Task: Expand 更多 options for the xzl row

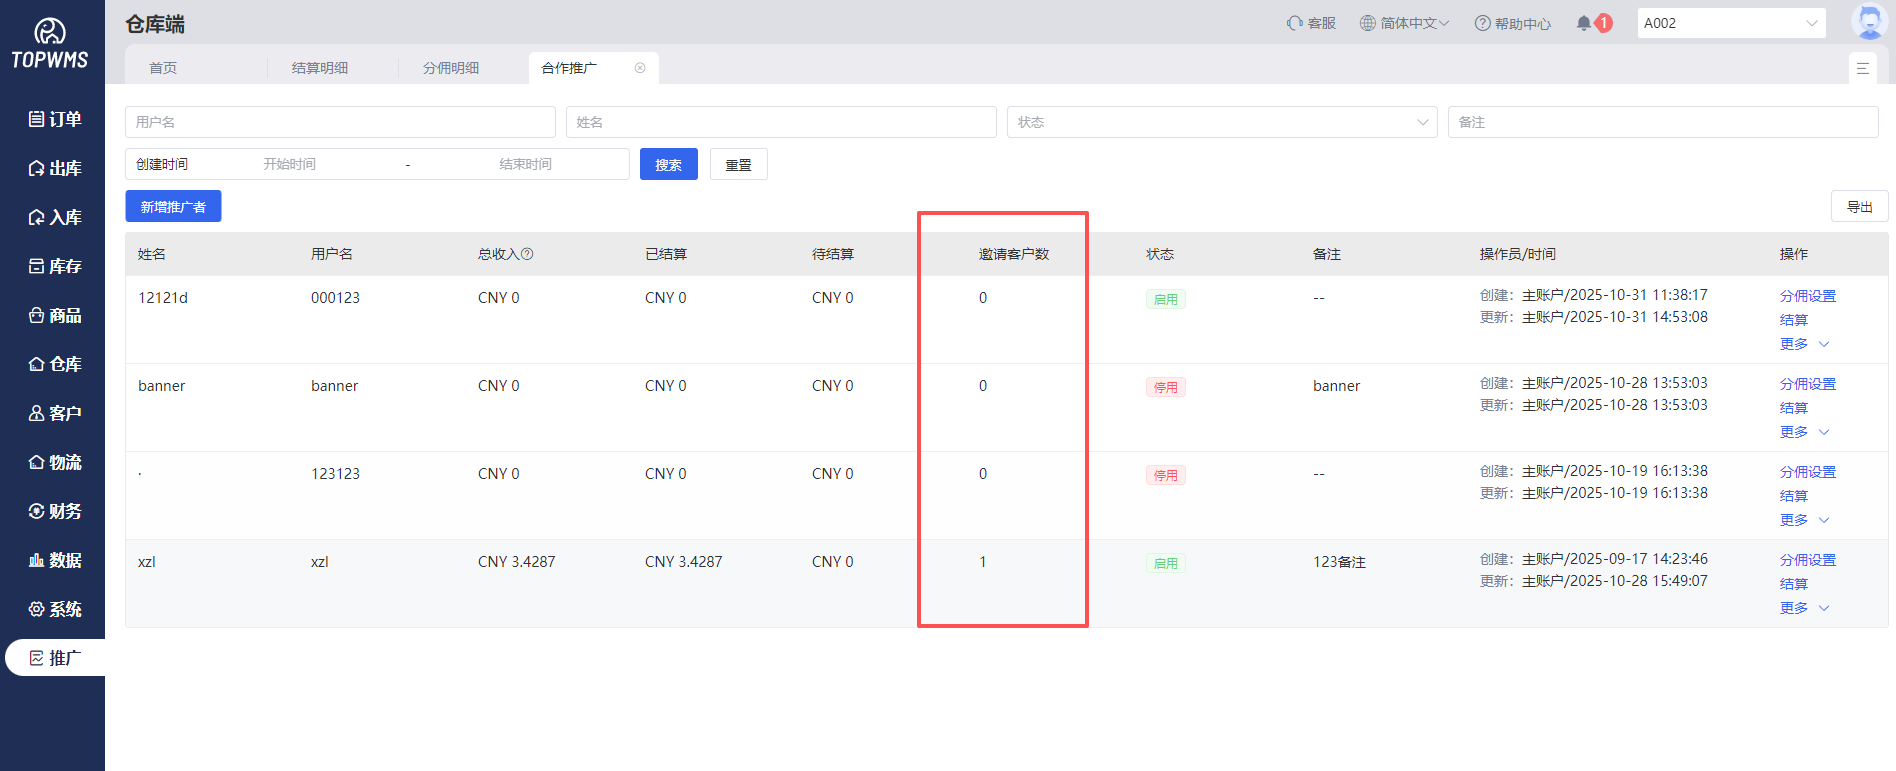Action: pos(1804,608)
